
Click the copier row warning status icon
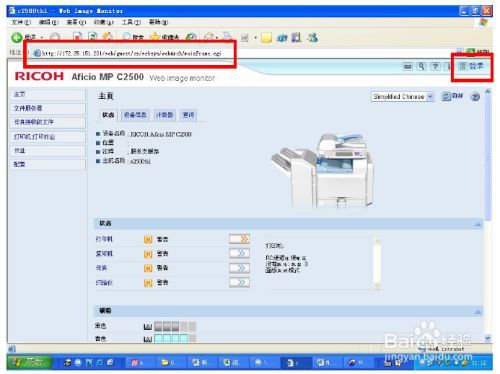[148, 254]
